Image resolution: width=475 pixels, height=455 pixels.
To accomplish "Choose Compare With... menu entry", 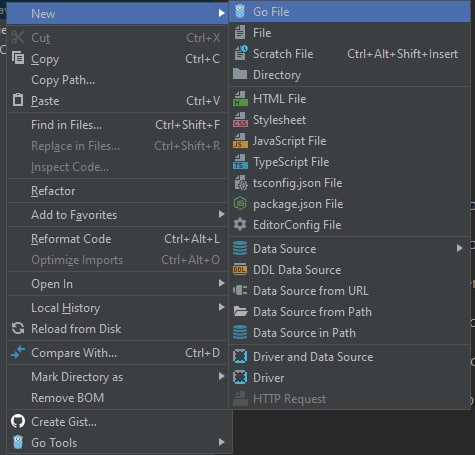I will point(117,353).
